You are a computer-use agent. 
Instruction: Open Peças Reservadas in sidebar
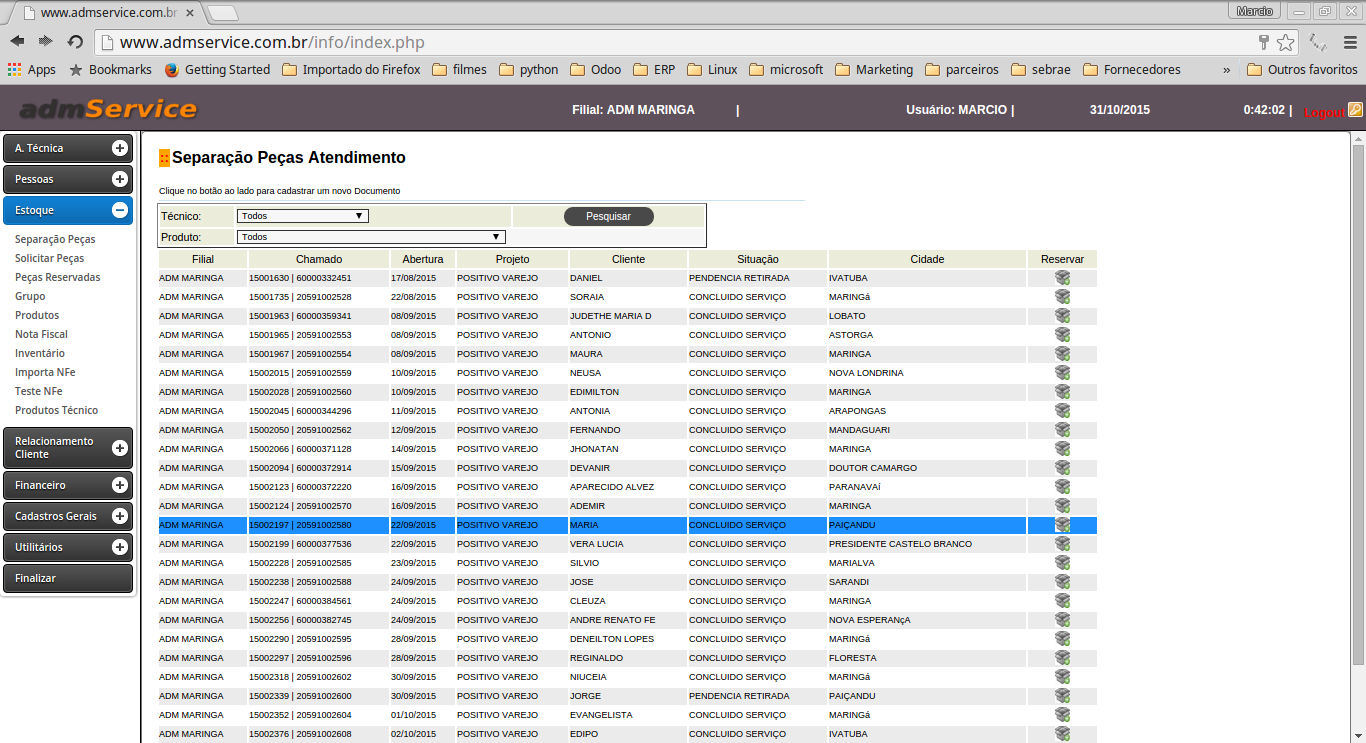tap(57, 277)
